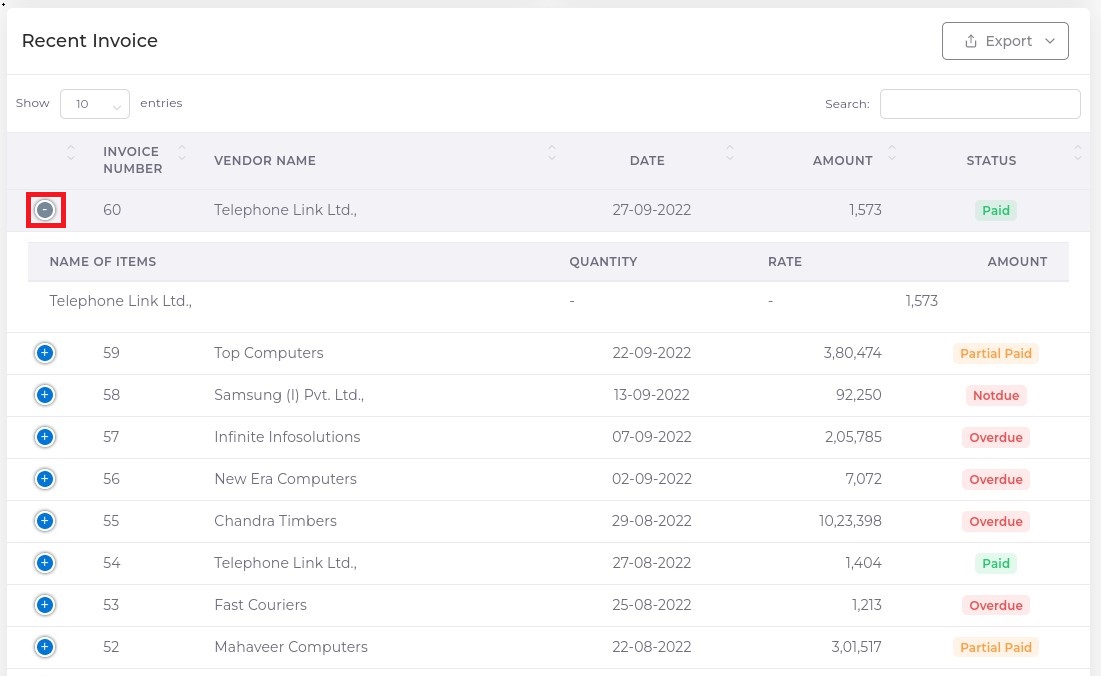Toggle sorting on the Invoice Number column
Screen dimensions: 1101x676
[181, 153]
